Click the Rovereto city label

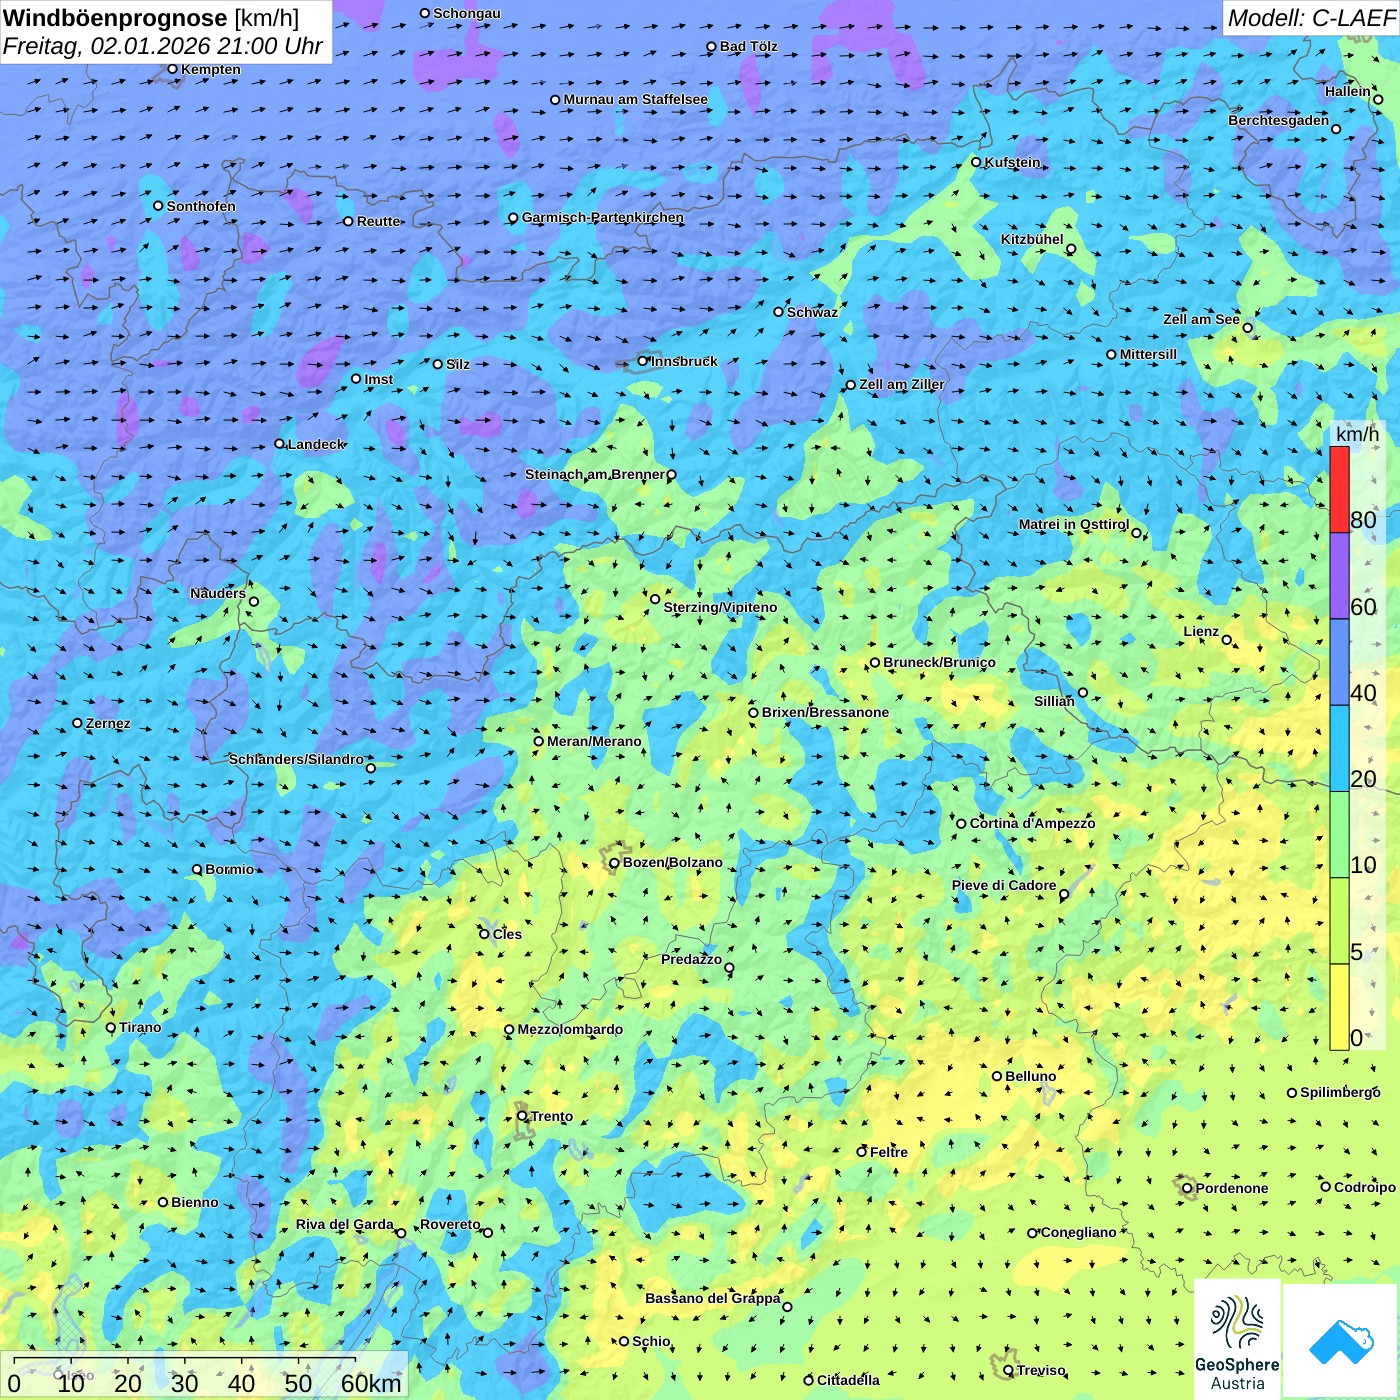pos(450,1224)
